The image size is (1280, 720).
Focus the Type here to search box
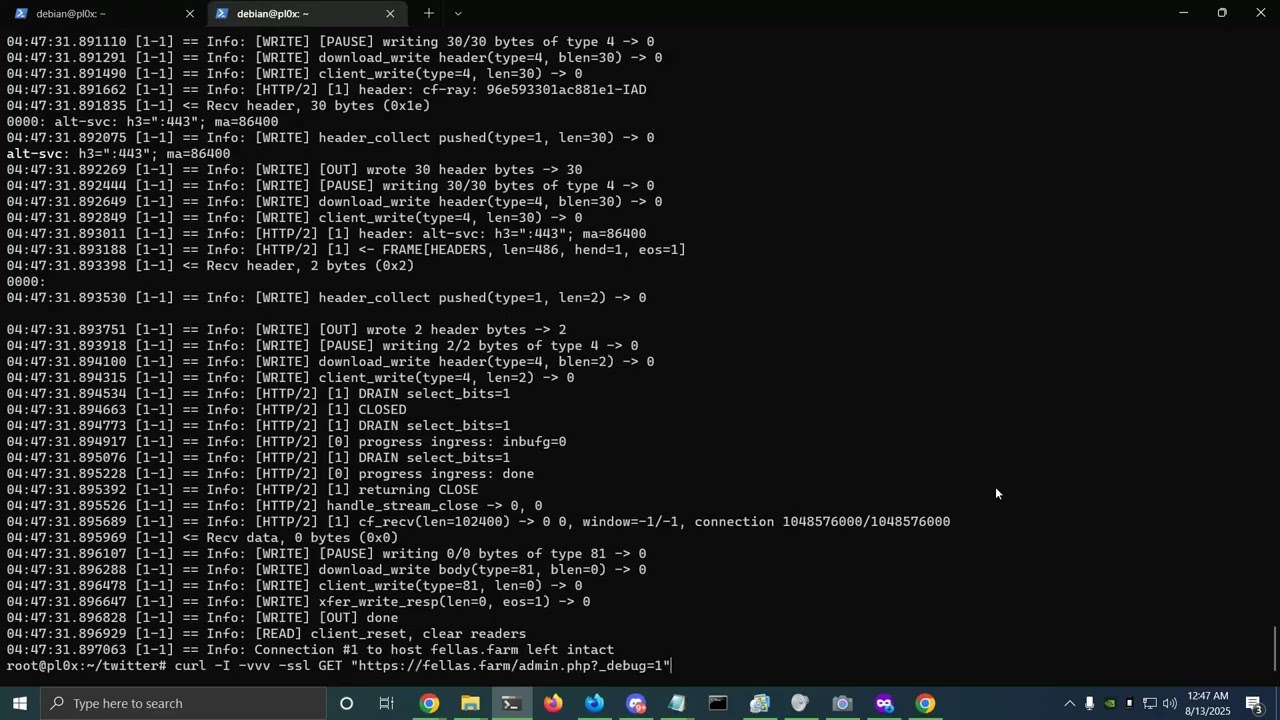click(183, 704)
